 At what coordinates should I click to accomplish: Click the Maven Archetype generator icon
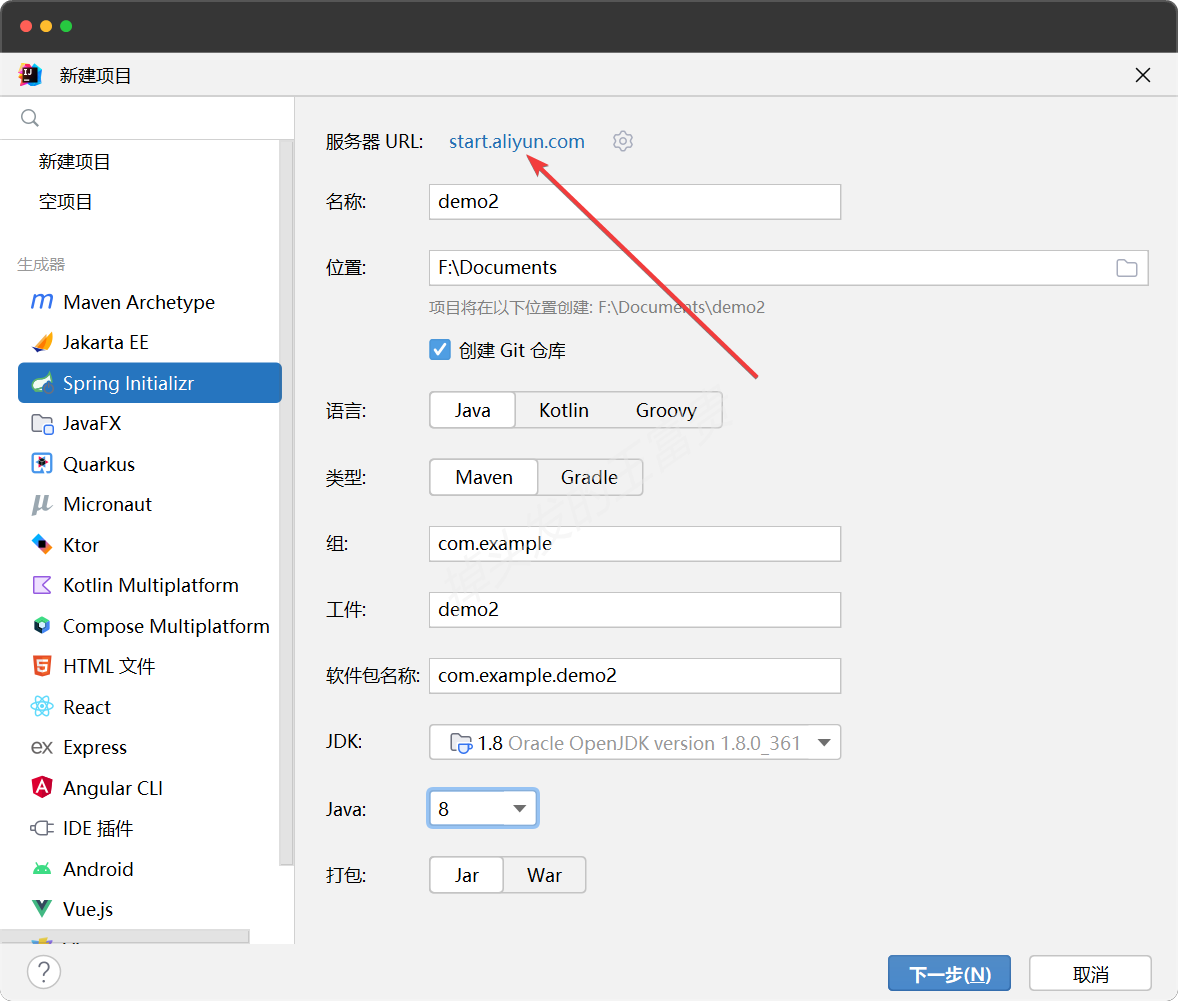tap(42, 302)
